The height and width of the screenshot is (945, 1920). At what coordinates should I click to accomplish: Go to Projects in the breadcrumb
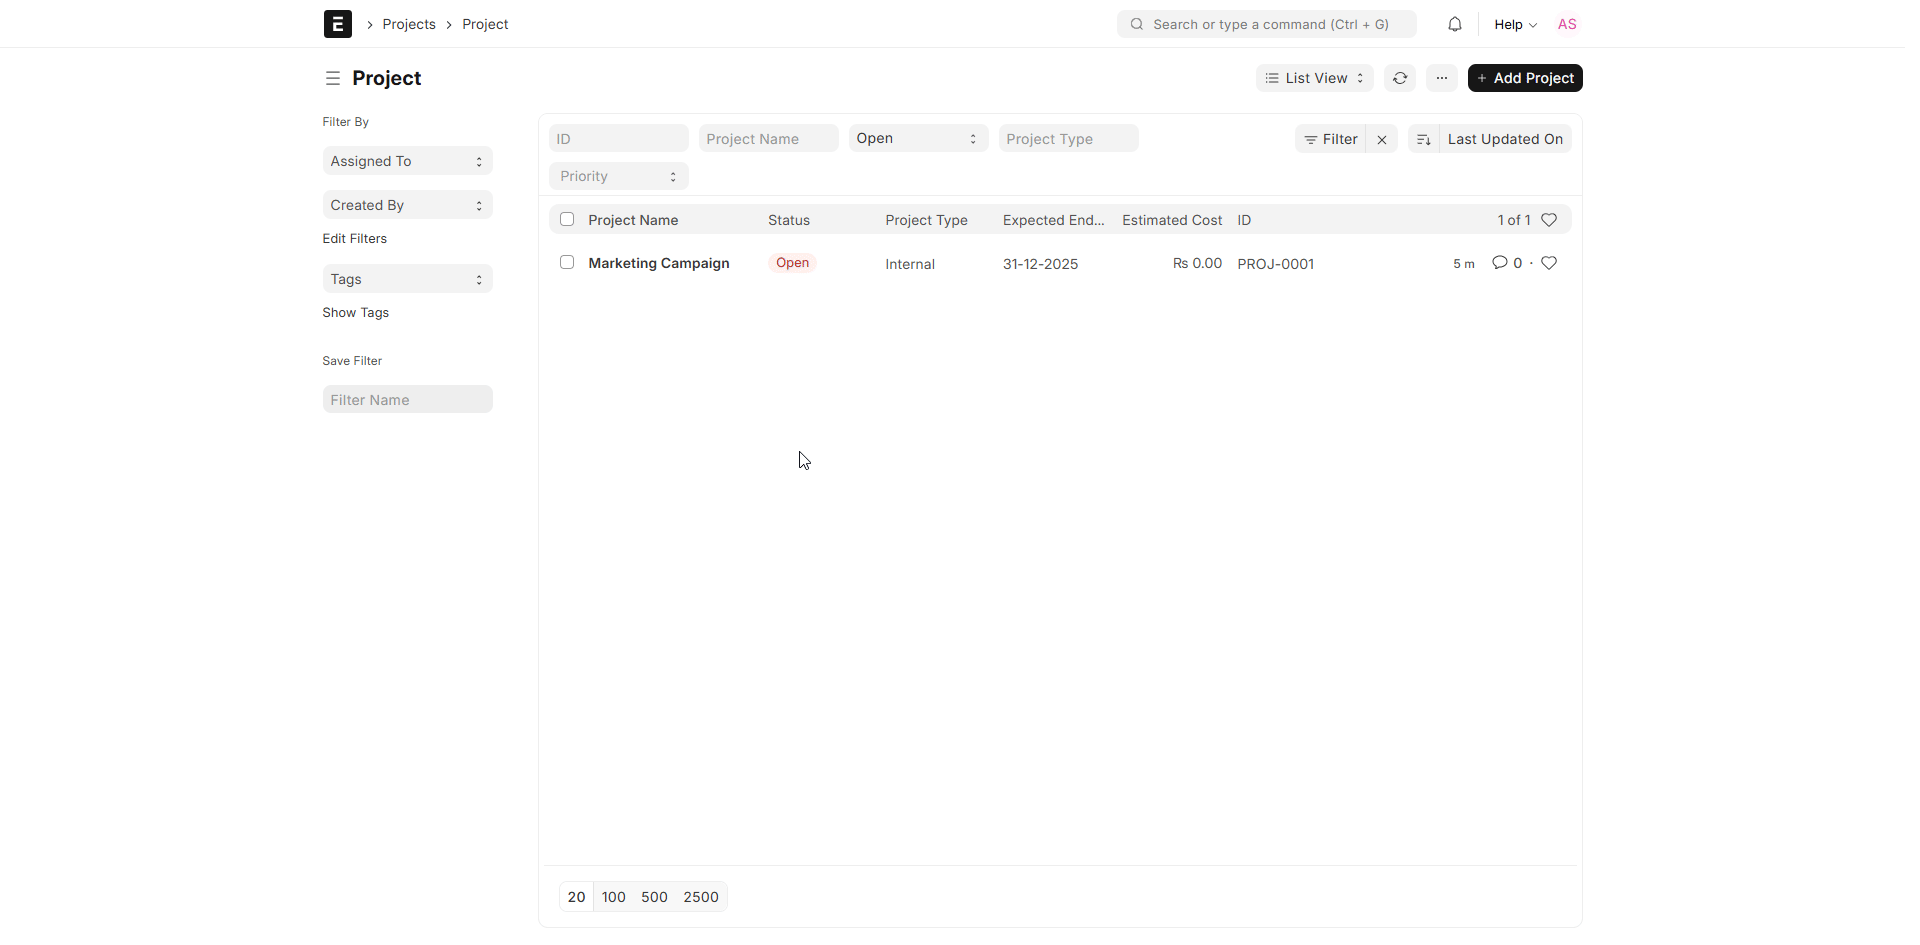coord(409,24)
